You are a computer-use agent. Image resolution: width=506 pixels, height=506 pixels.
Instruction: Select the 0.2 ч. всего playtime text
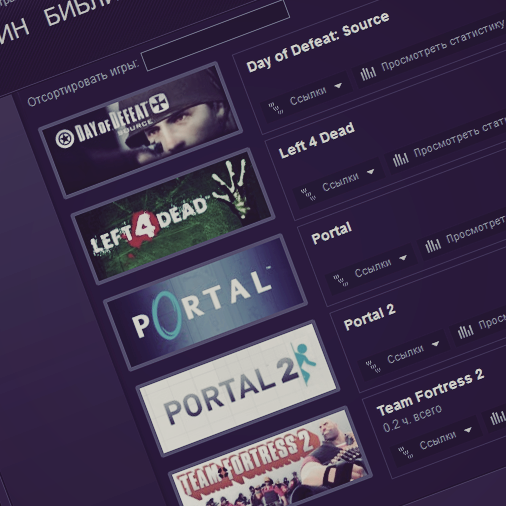tap(412, 418)
